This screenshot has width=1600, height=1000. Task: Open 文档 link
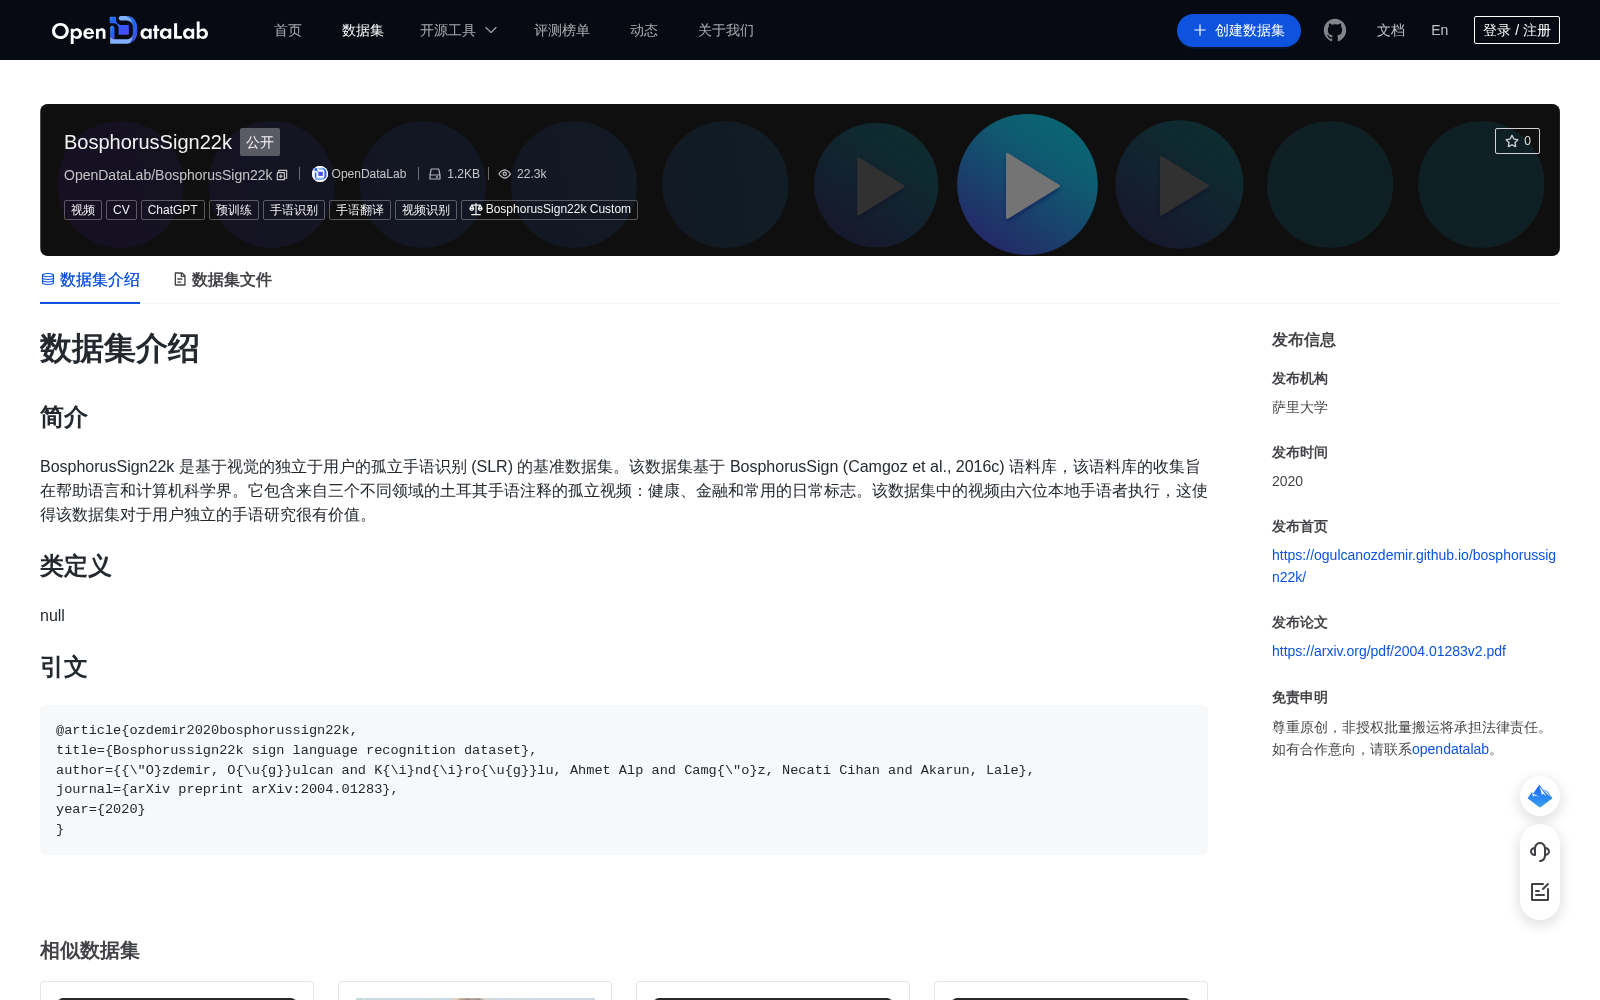coord(1391,30)
